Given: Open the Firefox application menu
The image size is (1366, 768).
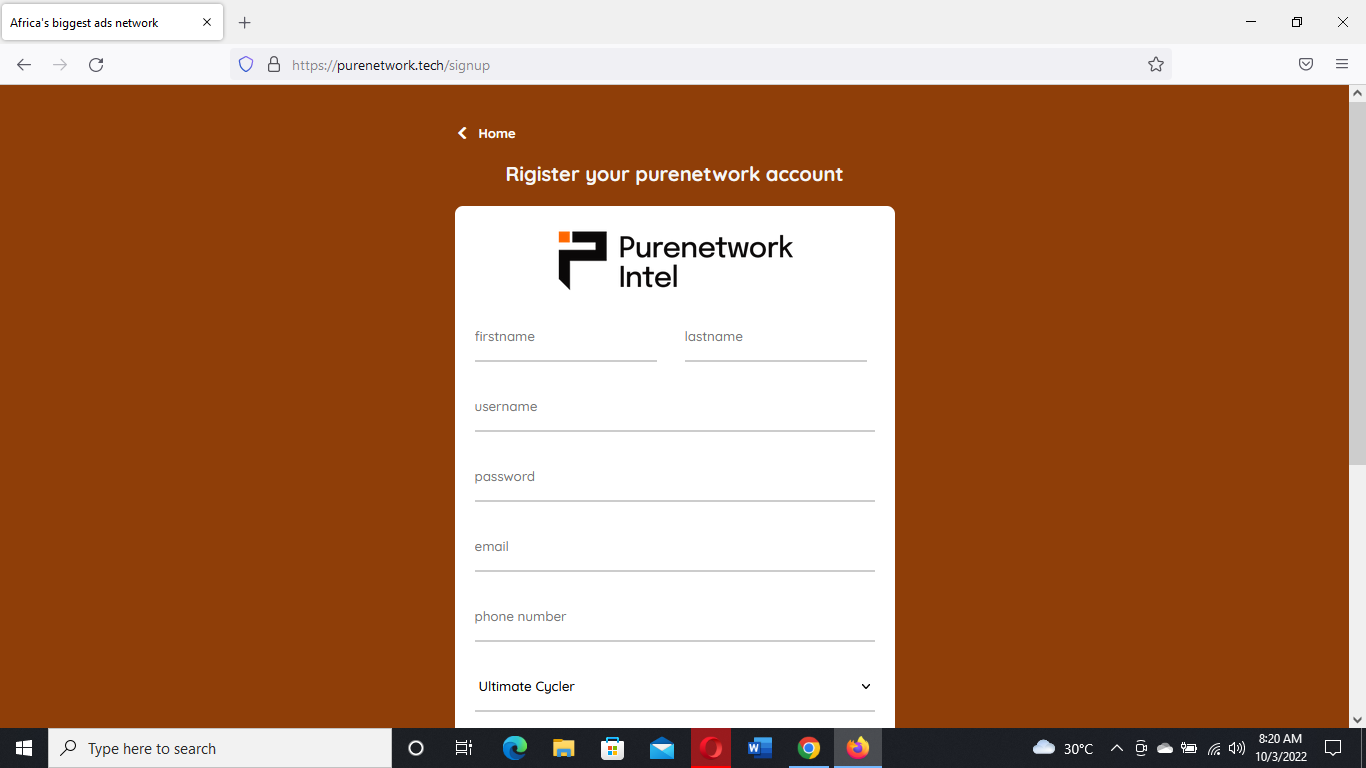Looking at the screenshot, I should (1342, 64).
